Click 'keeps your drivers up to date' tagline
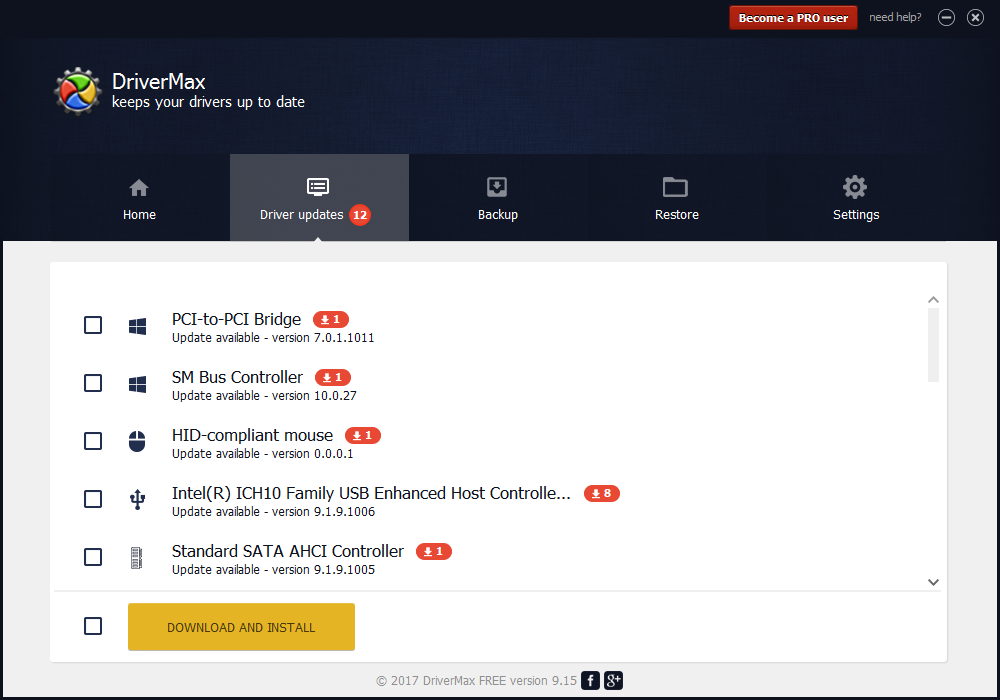The height and width of the screenshot is (700, 1000). [x=209, y=102]
